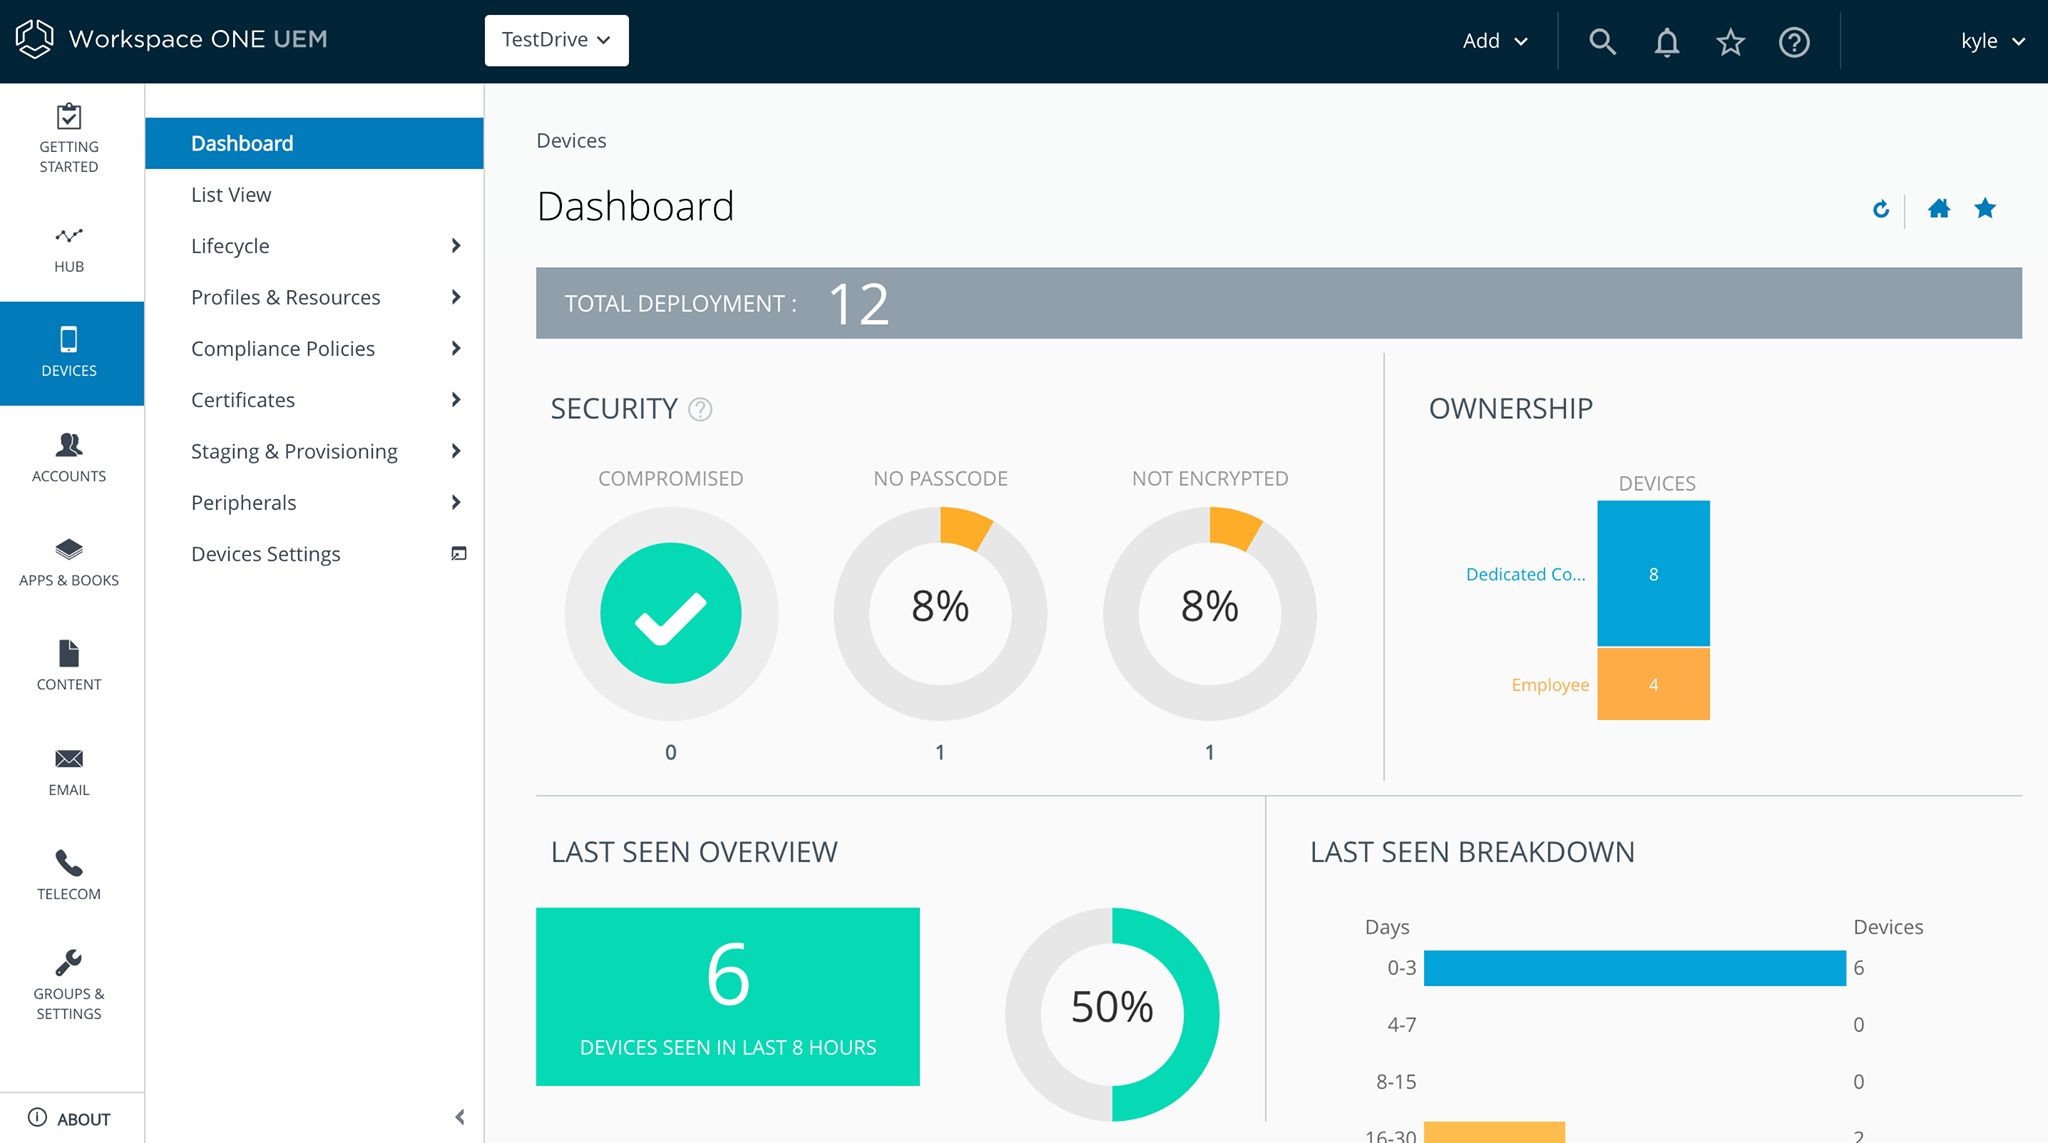Open the Email section icon
The image size is (2048, 1143).
pyautogui.click(x=68, y=768)
